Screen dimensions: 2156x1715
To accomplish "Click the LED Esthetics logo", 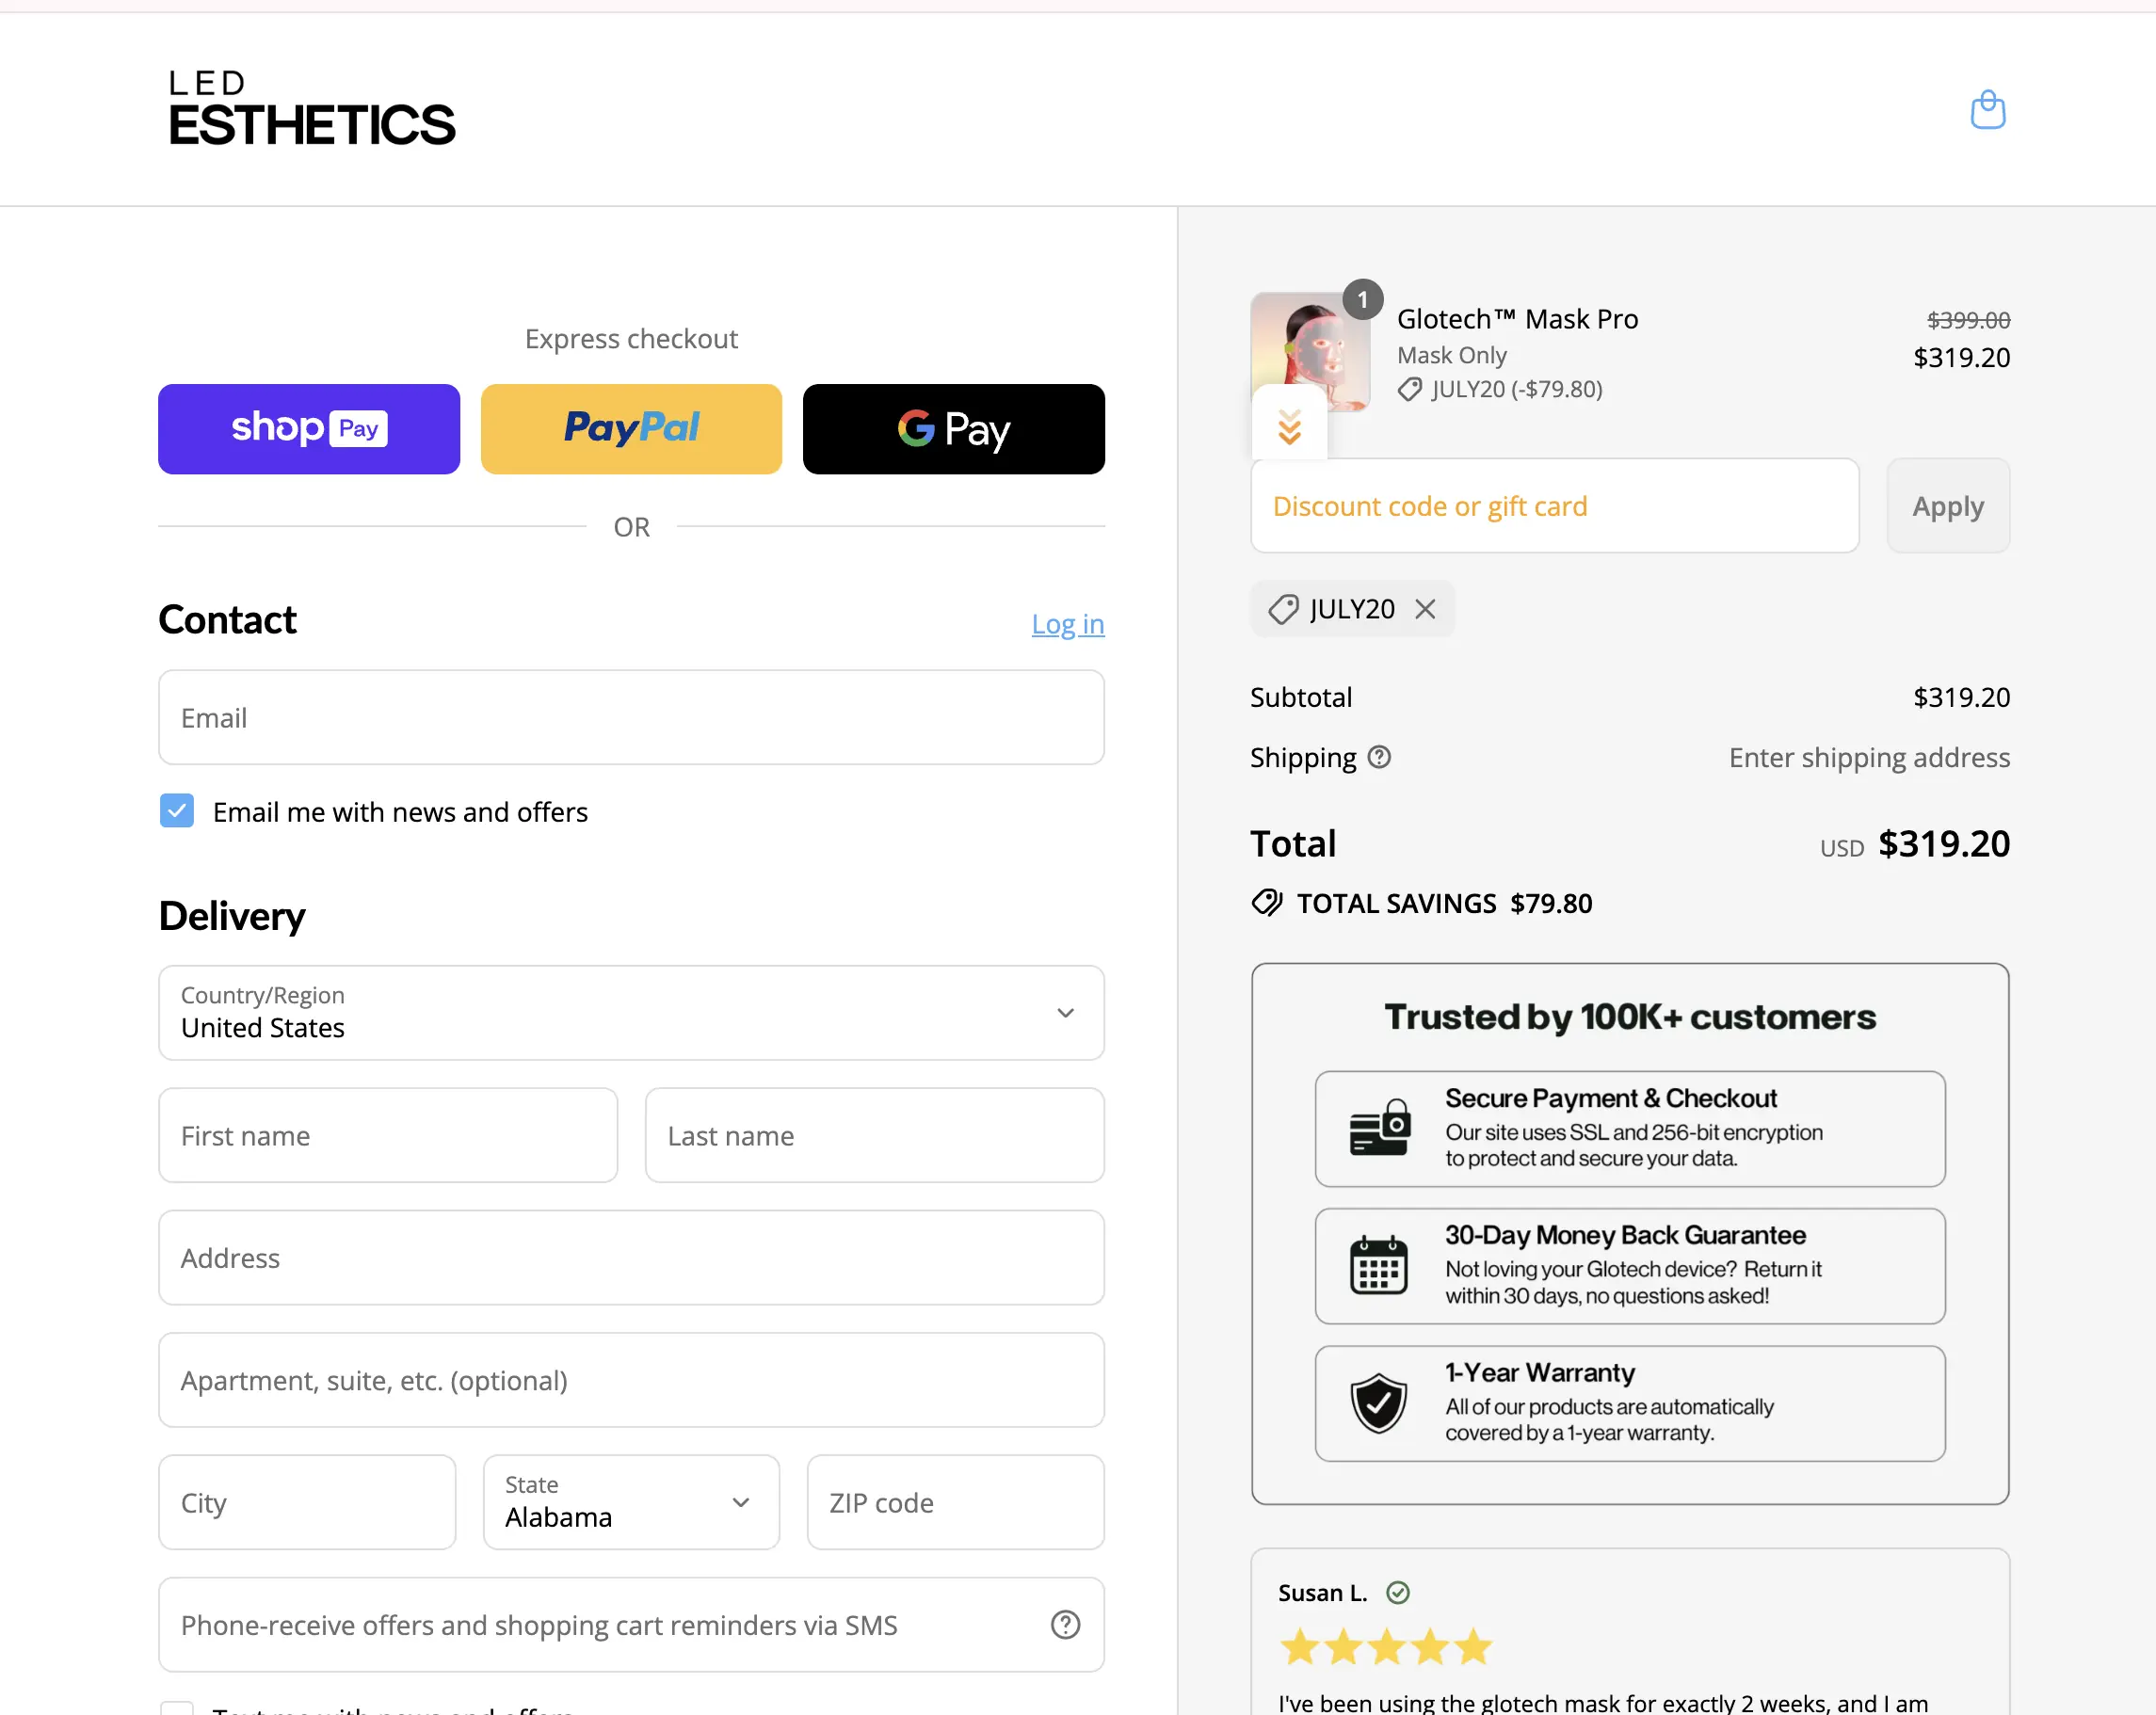I will click(x=311, y=109).
